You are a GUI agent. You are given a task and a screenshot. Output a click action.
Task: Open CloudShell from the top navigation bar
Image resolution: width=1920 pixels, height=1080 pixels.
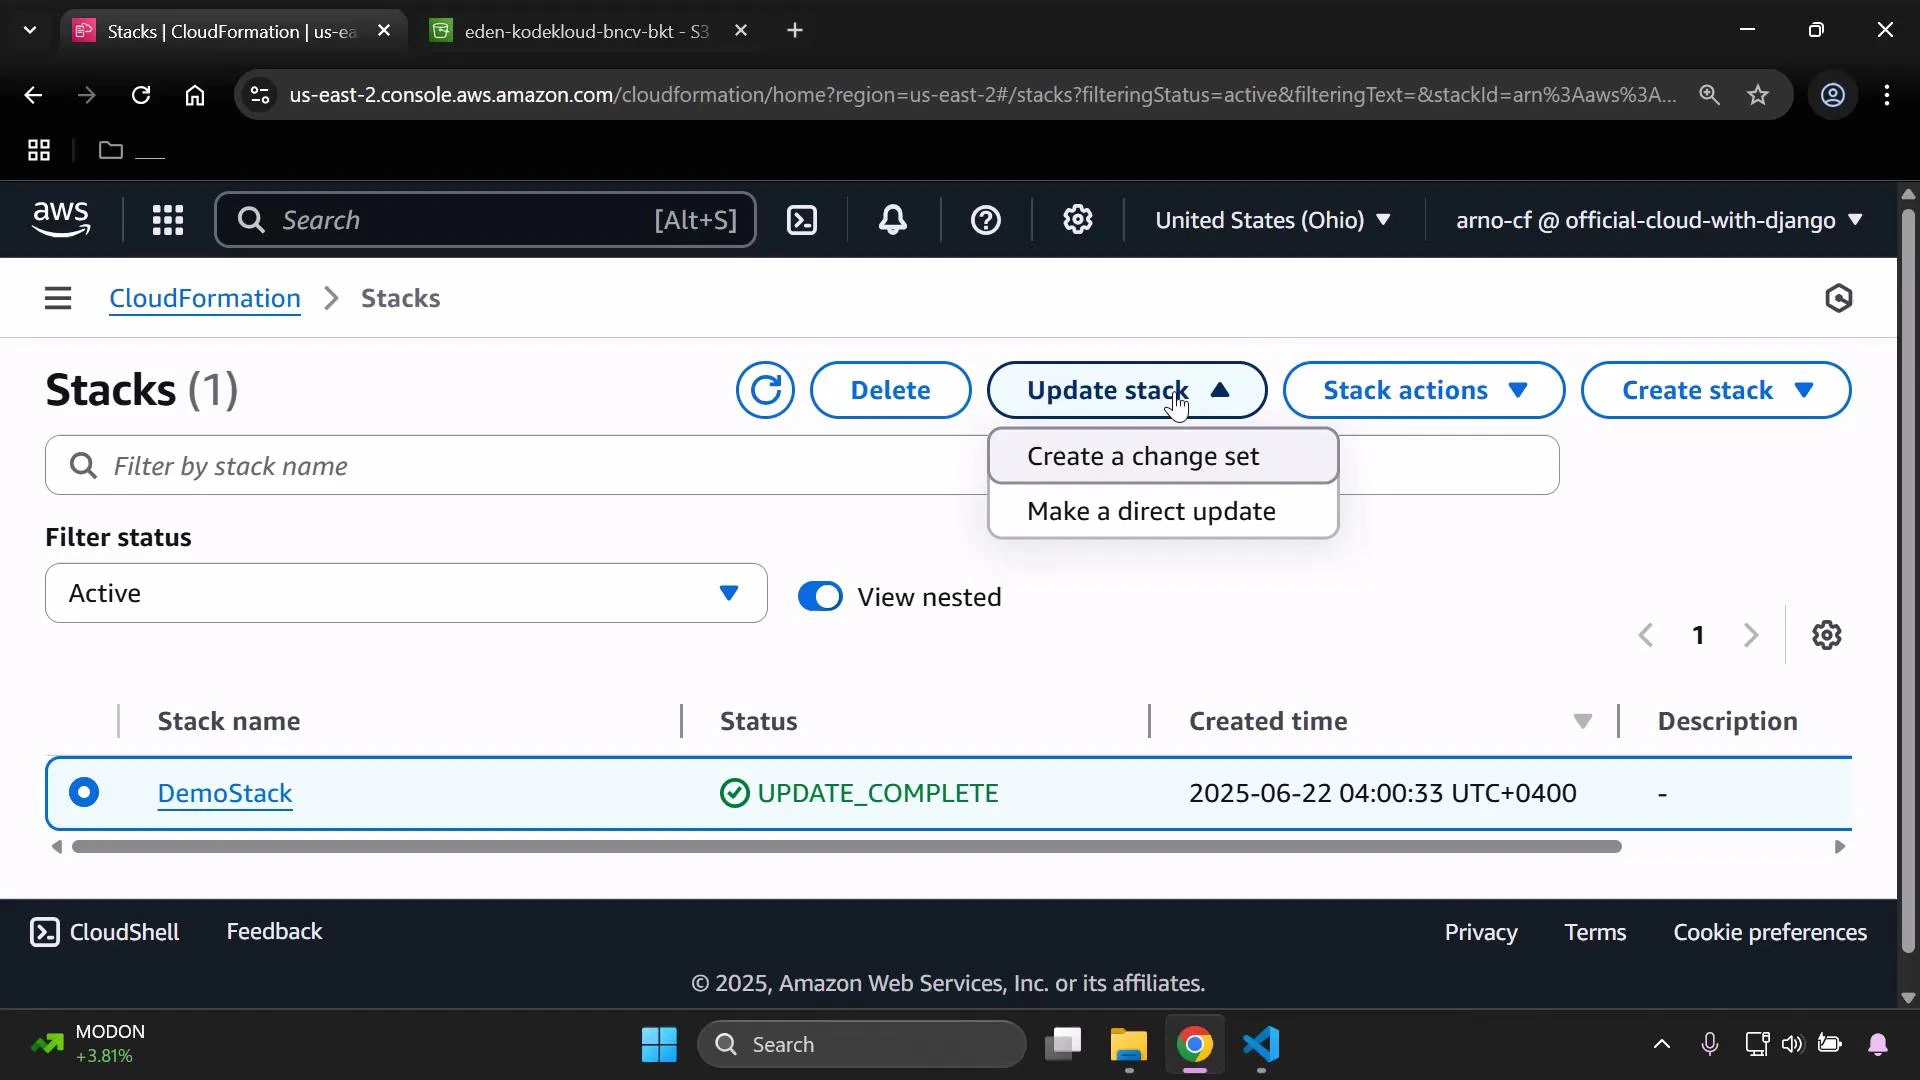pyautogui.click(x=802, y=220)
